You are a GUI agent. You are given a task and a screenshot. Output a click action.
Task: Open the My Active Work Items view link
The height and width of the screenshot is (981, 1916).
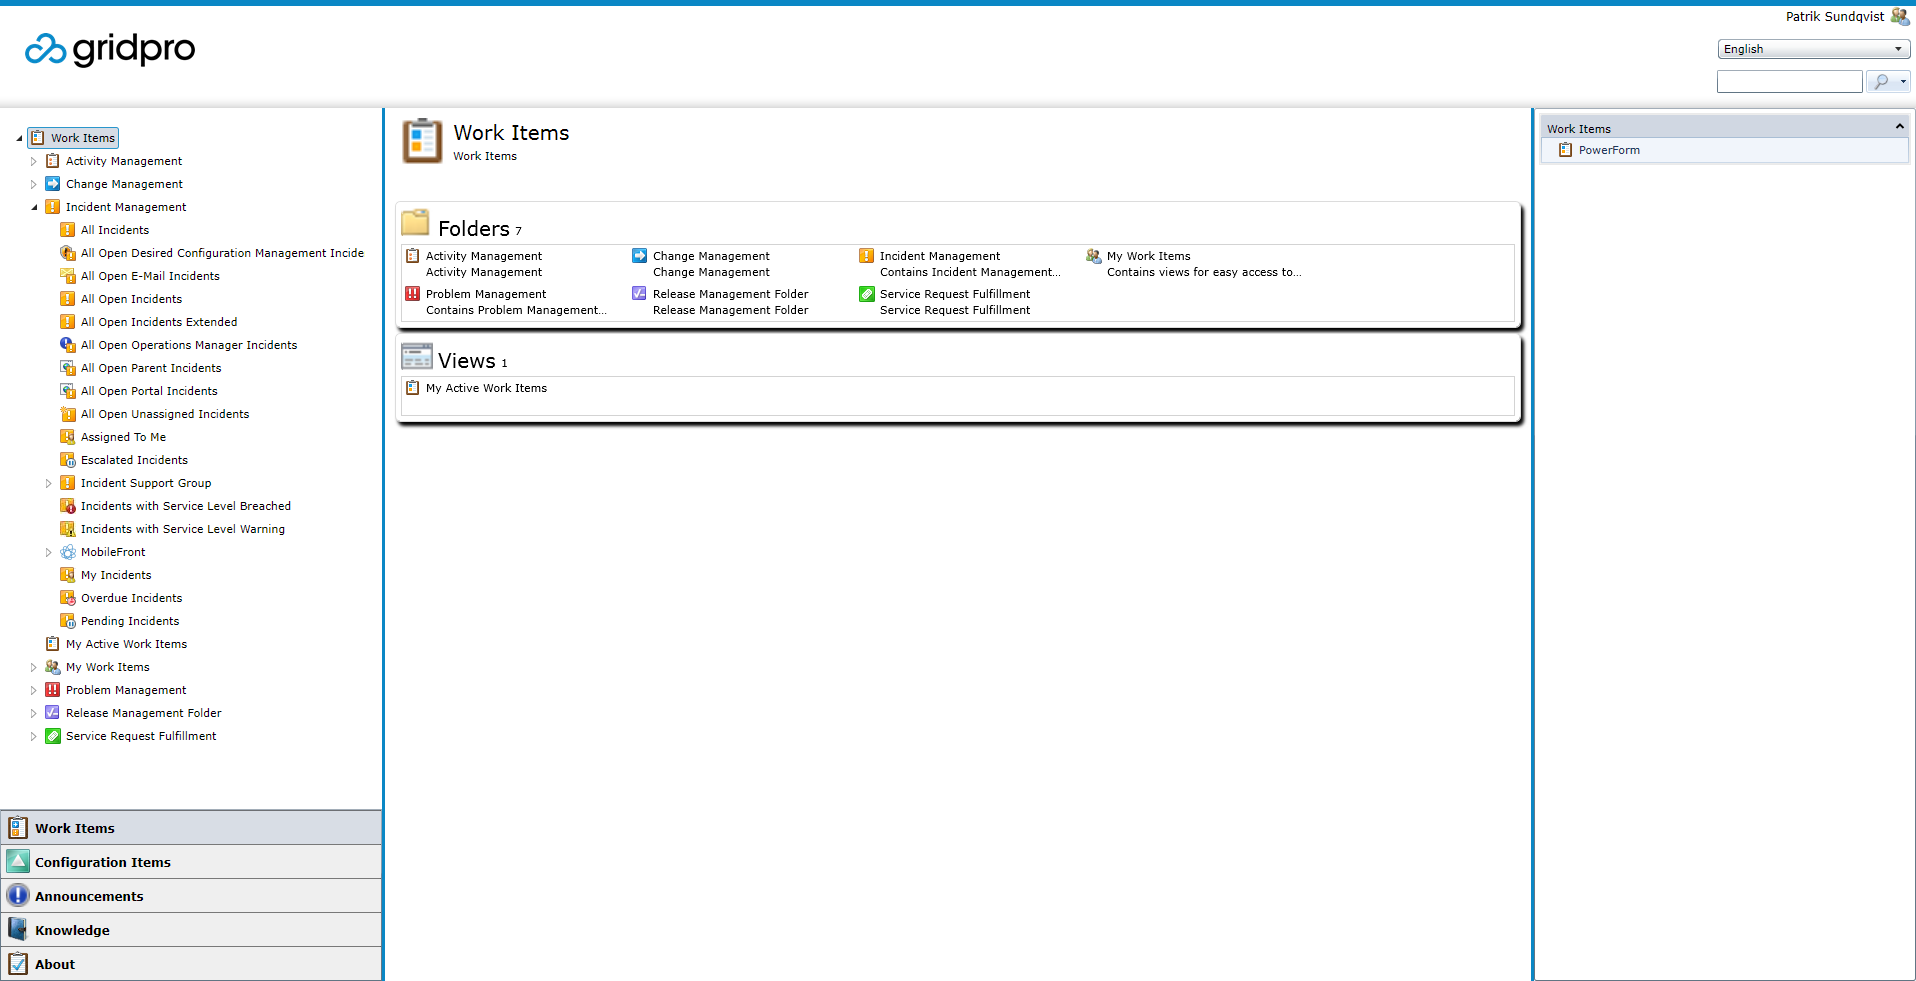(x=486, y=388)
